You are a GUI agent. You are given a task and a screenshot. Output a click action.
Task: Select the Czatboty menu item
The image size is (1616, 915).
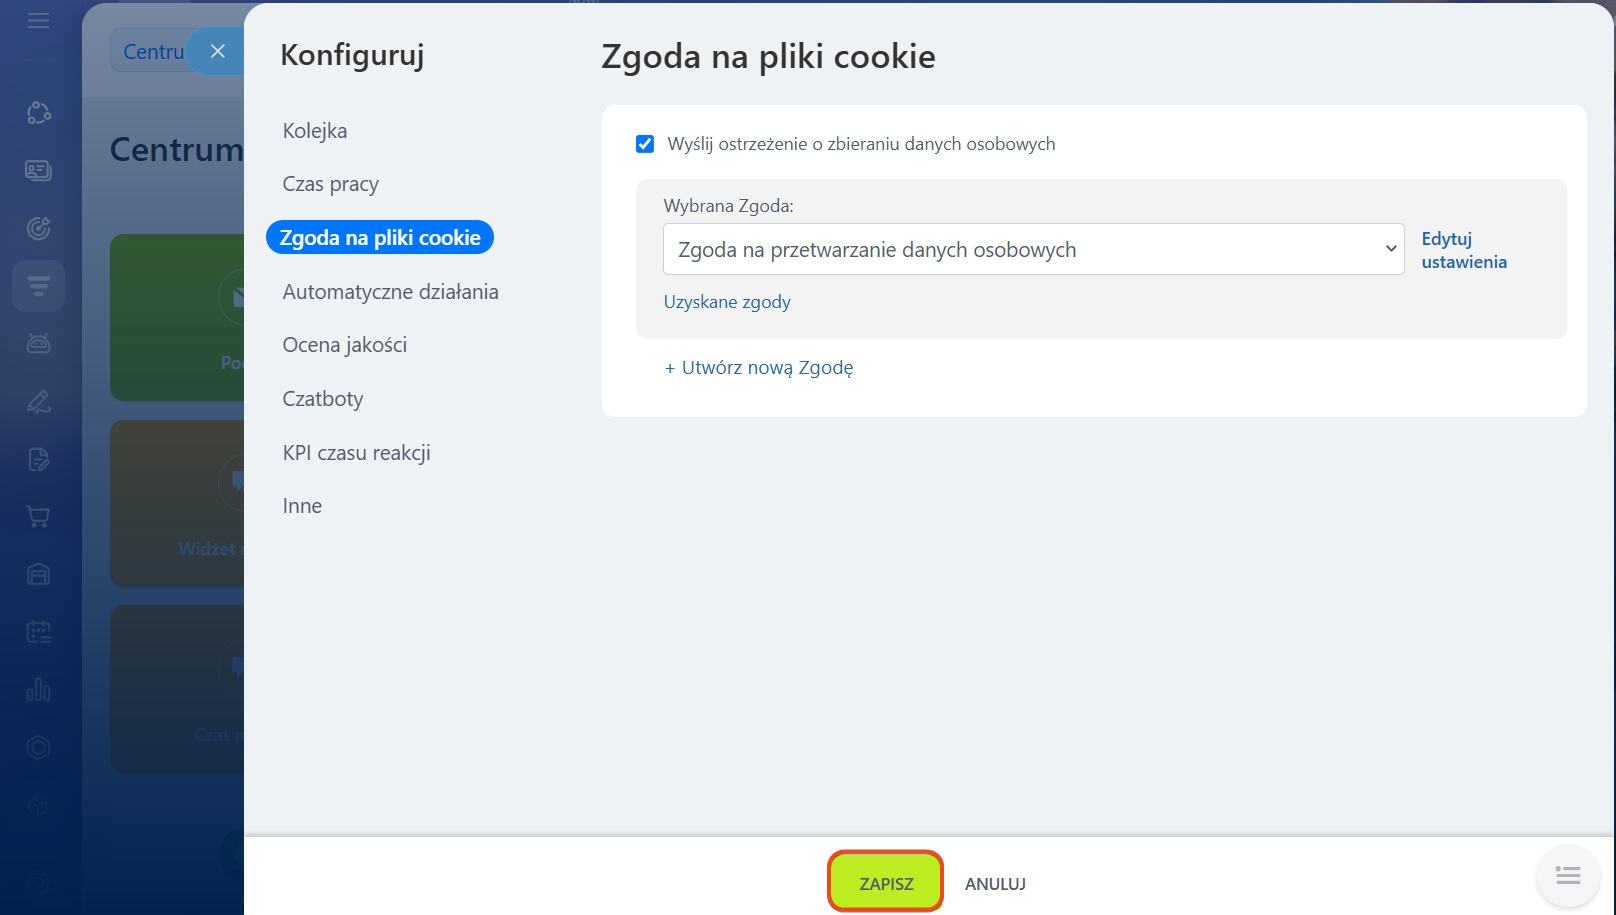[323, 399]
